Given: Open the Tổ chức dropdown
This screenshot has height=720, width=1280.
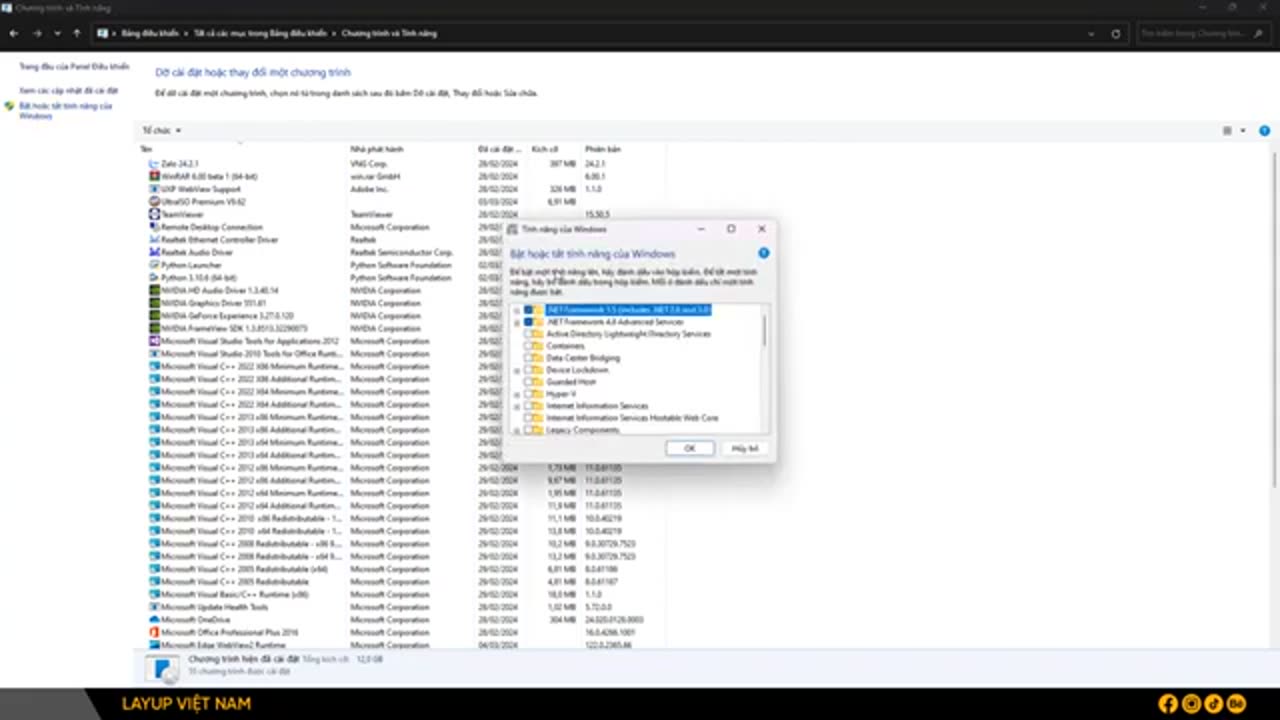Looking at the screenshot, I should (x=161, y=131).
